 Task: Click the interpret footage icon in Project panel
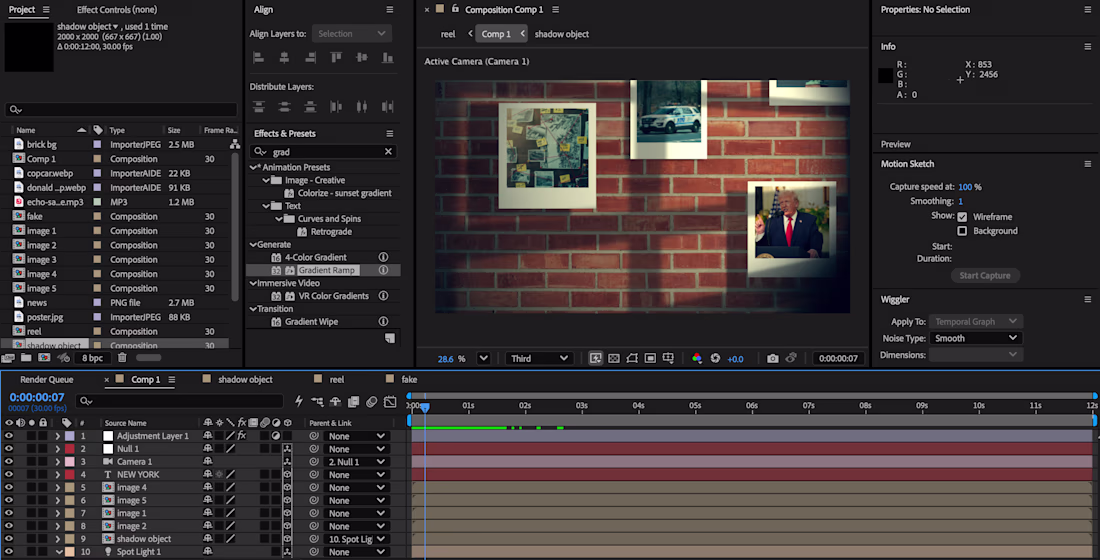8,358
